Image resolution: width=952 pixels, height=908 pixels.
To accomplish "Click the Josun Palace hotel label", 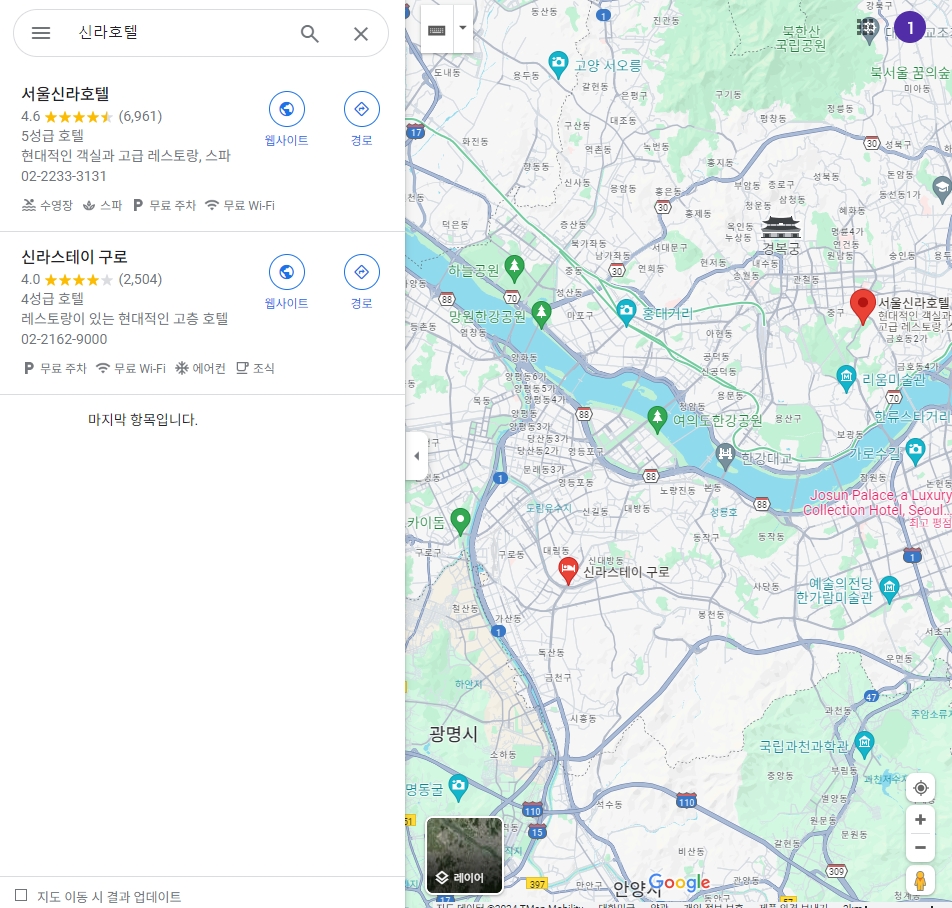I will [877, 503].
